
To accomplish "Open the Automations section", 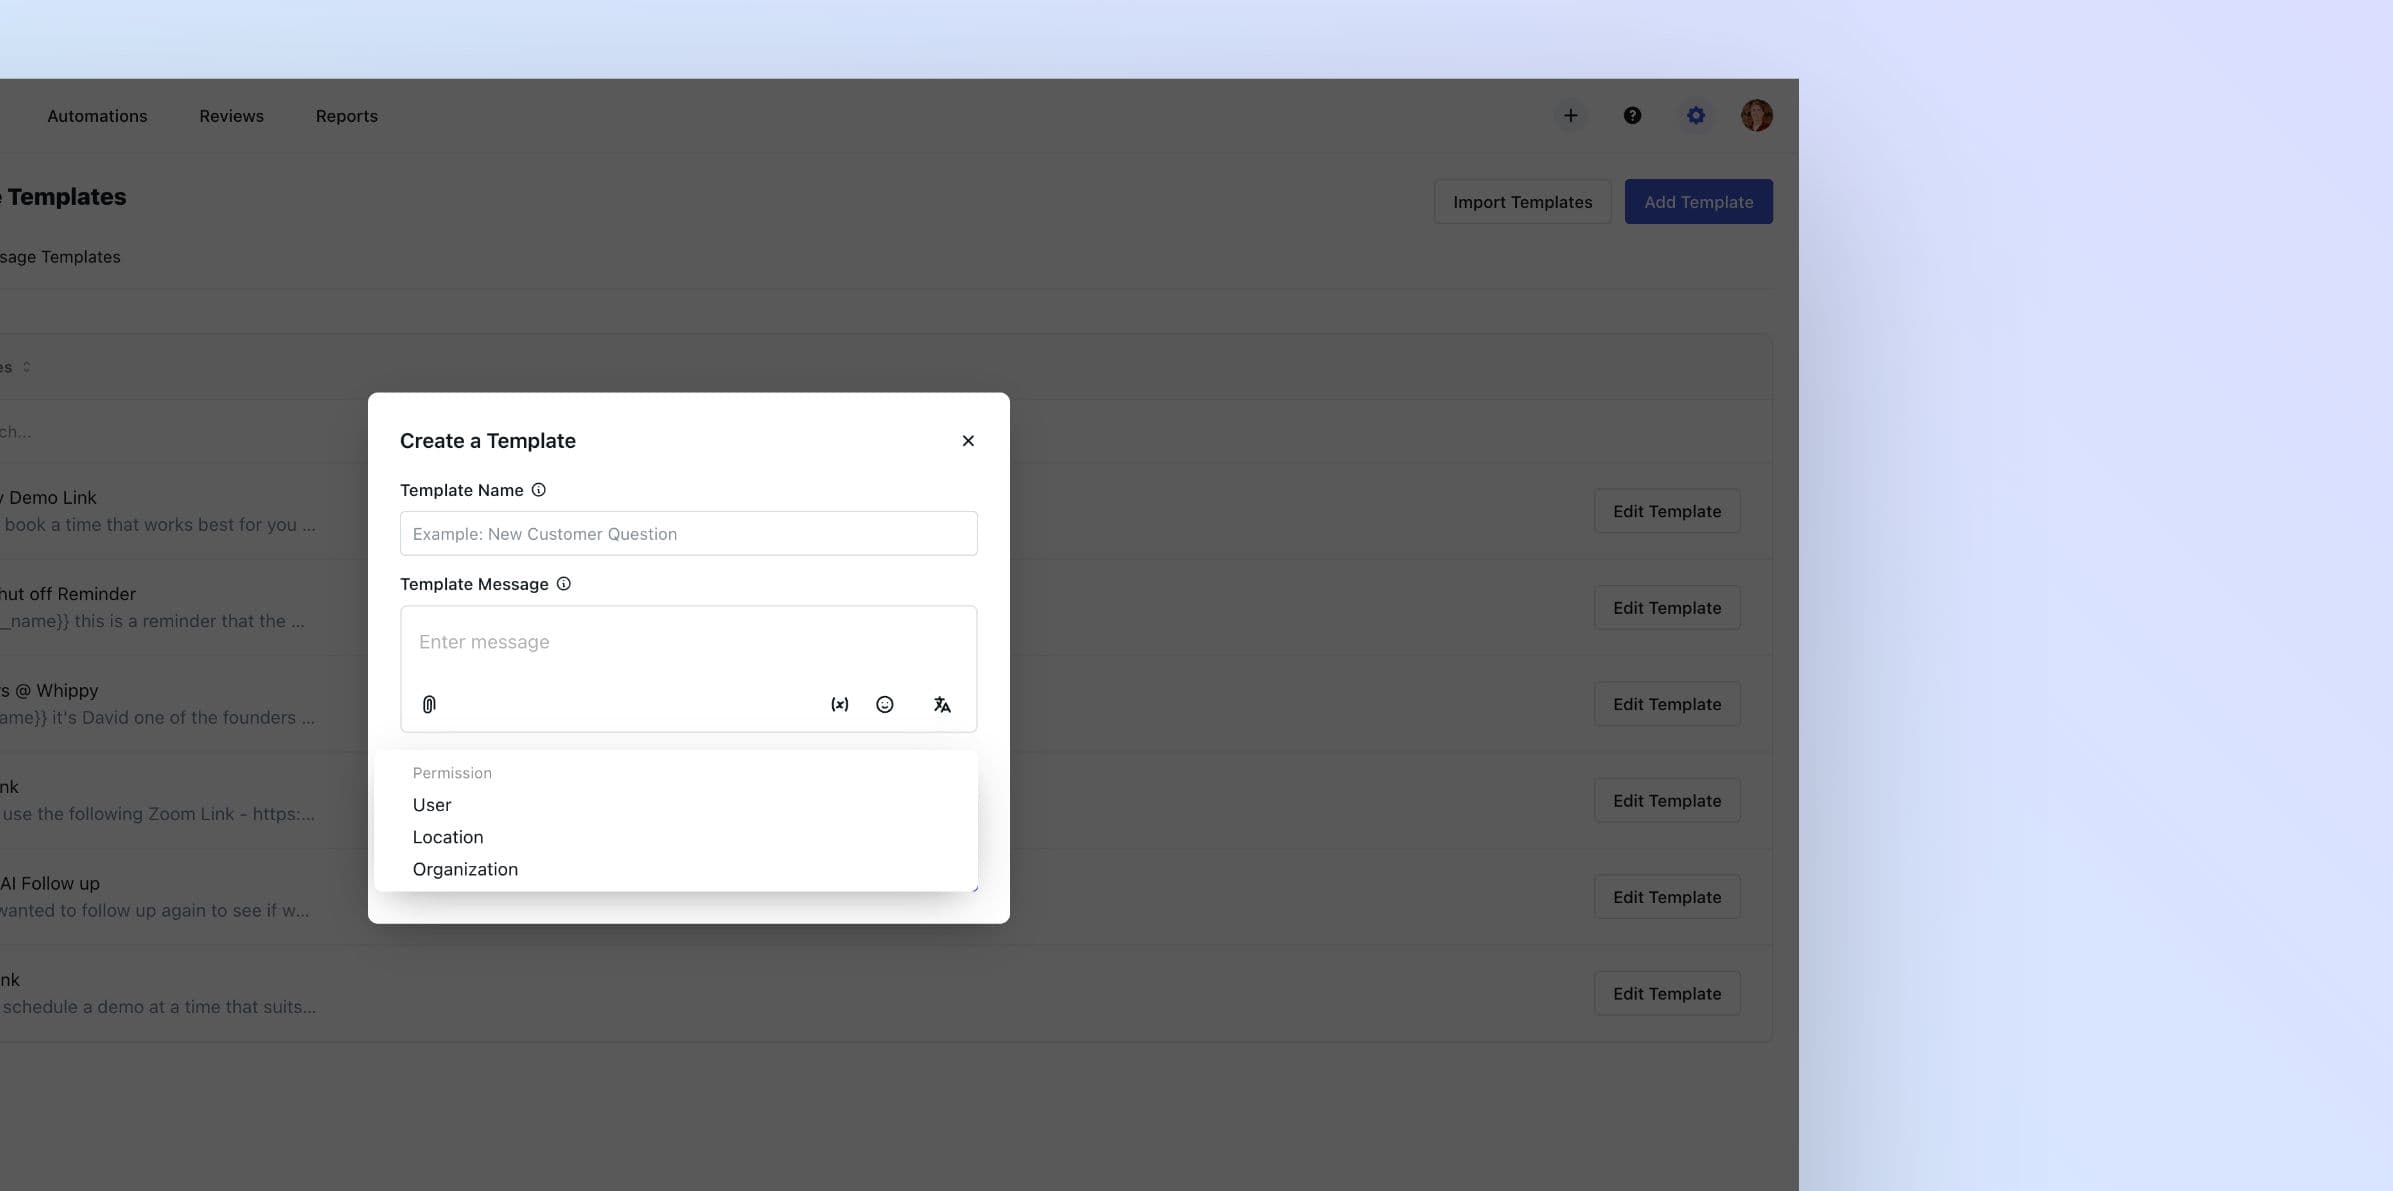I will click(97, 115).
